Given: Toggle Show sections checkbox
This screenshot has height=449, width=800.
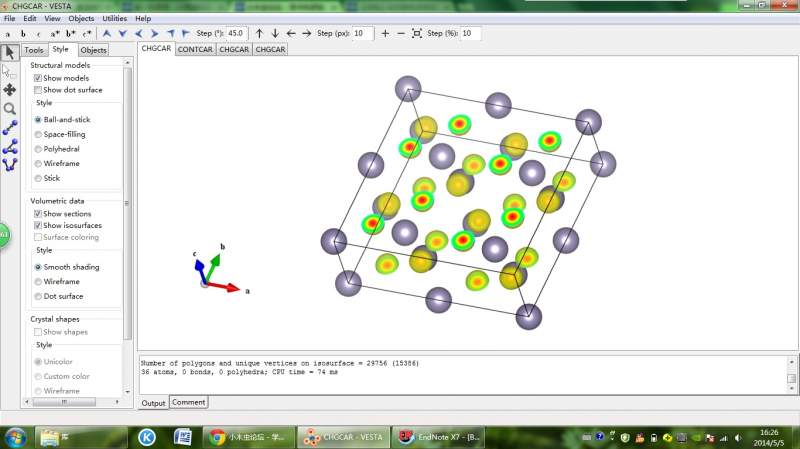Looking at the screenshot, I should click(x=38, y=214).
